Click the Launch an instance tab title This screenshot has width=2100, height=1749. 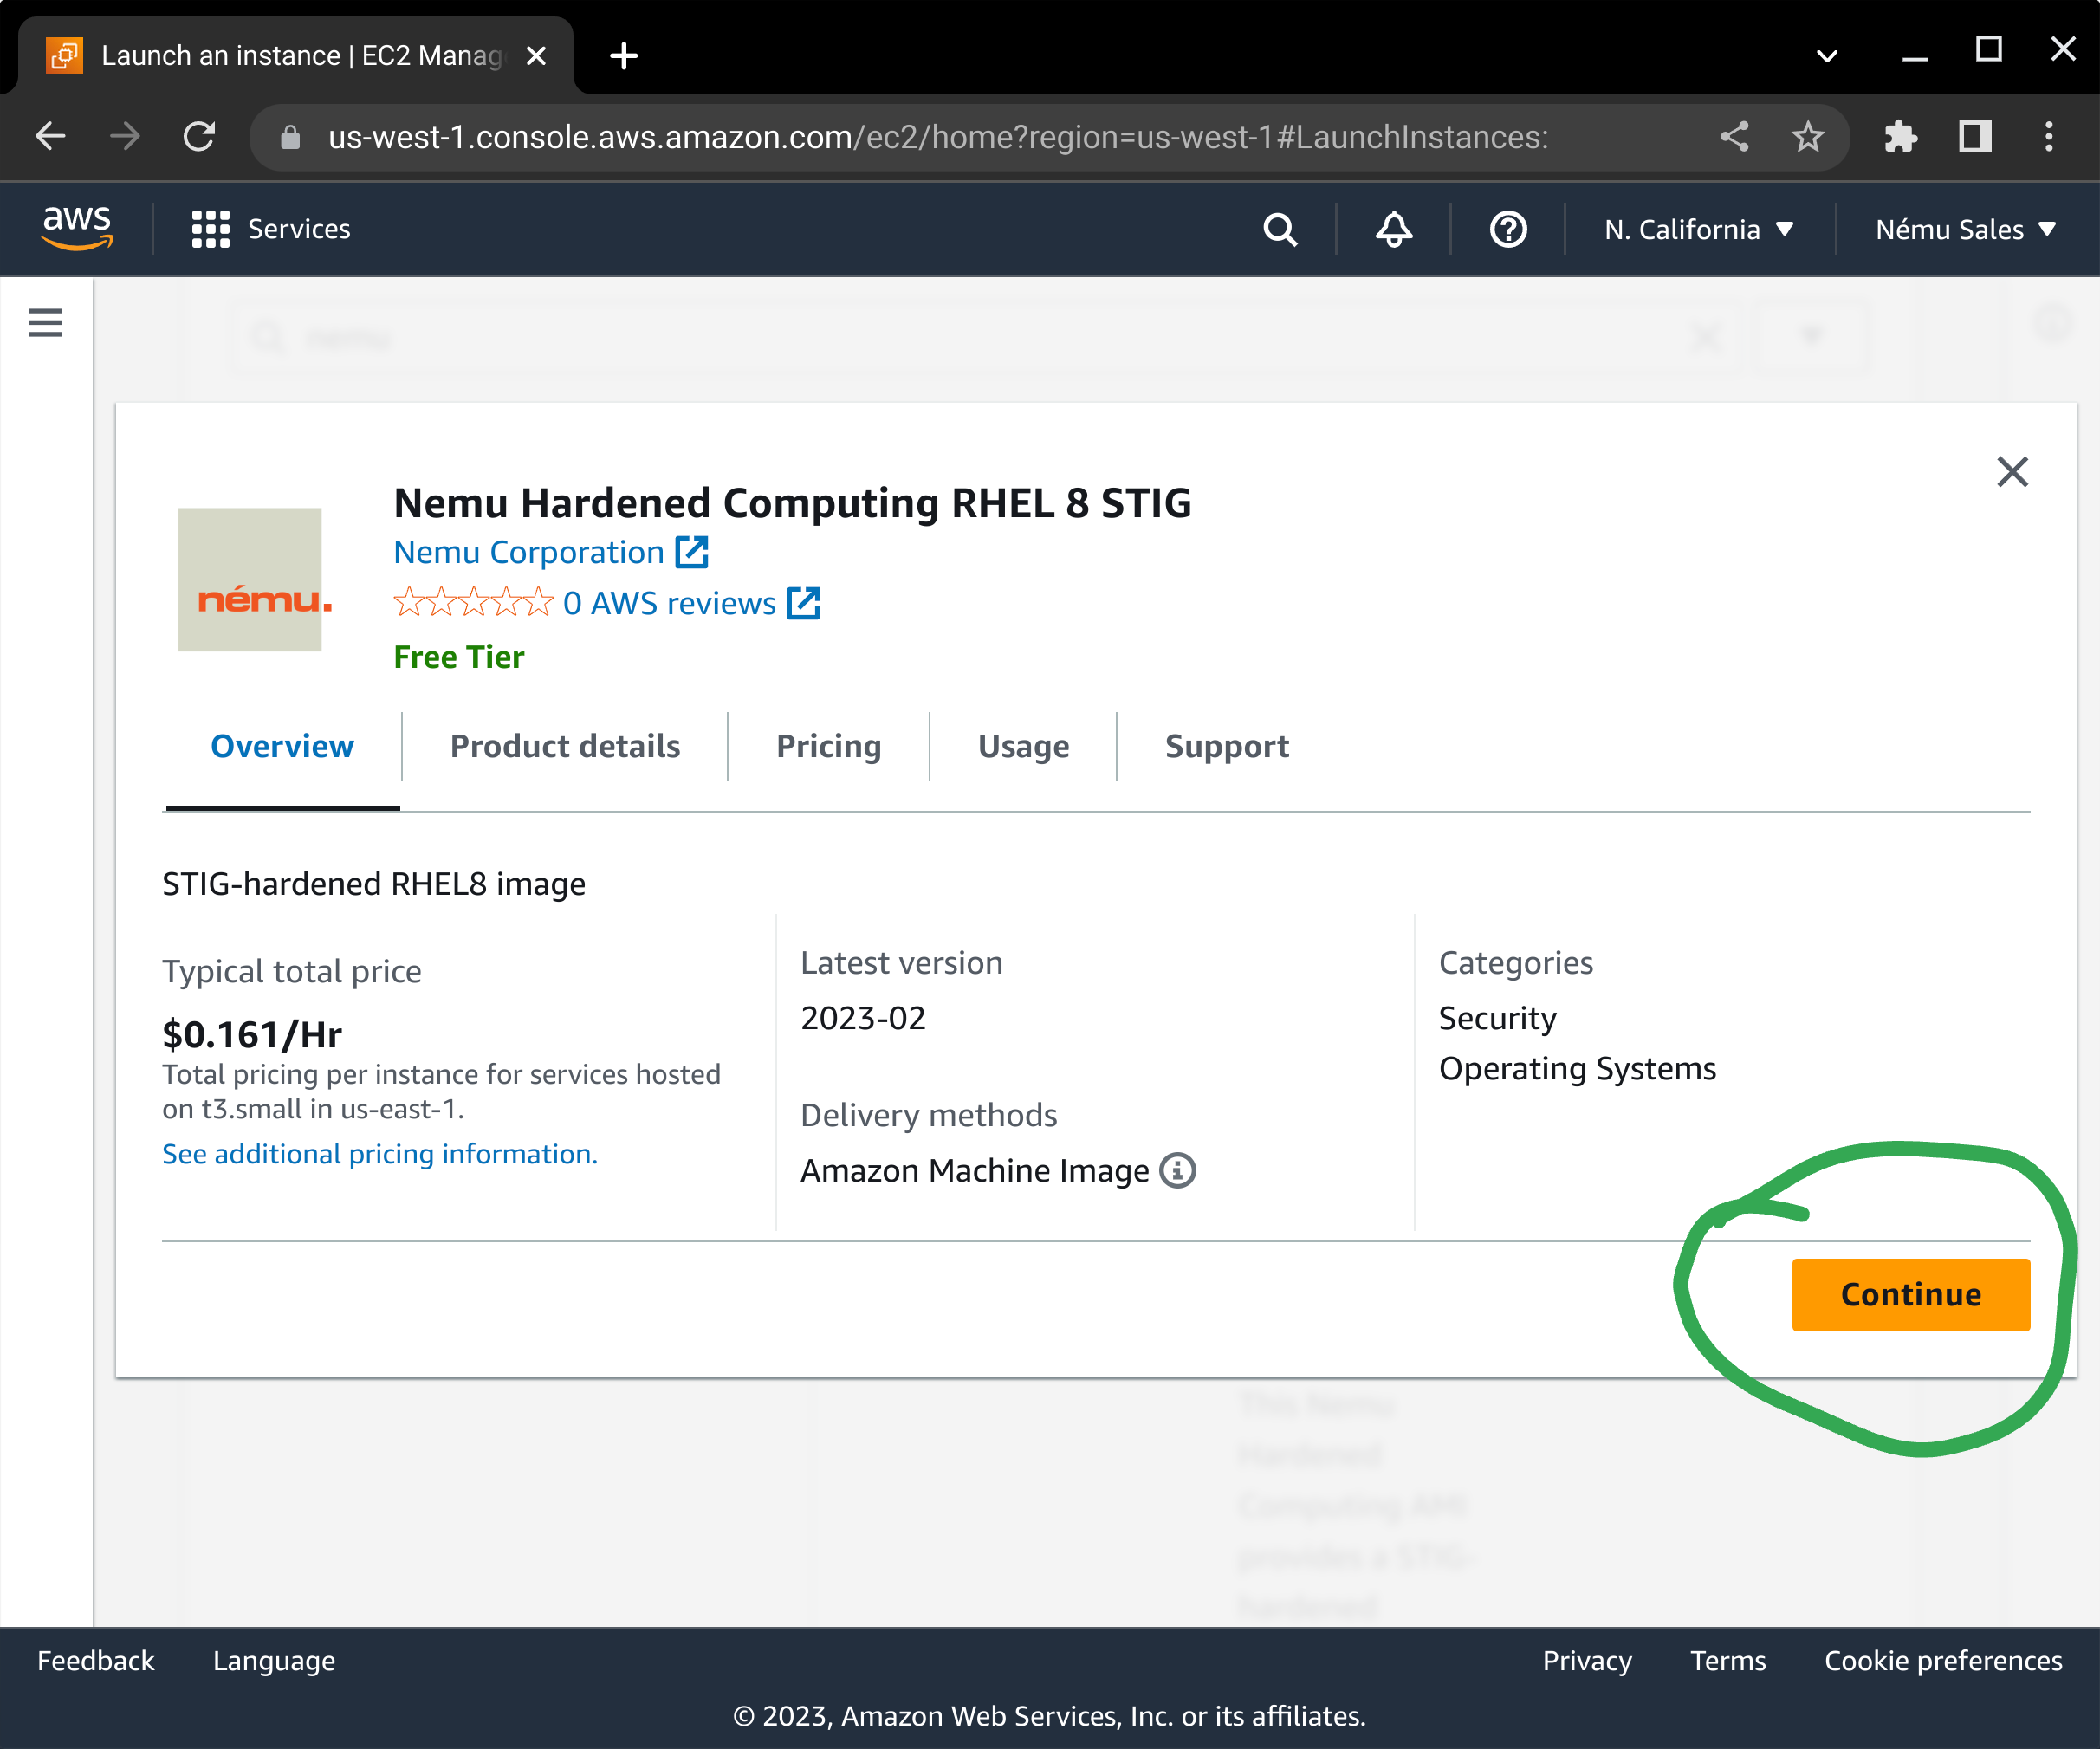pos(302,56)
